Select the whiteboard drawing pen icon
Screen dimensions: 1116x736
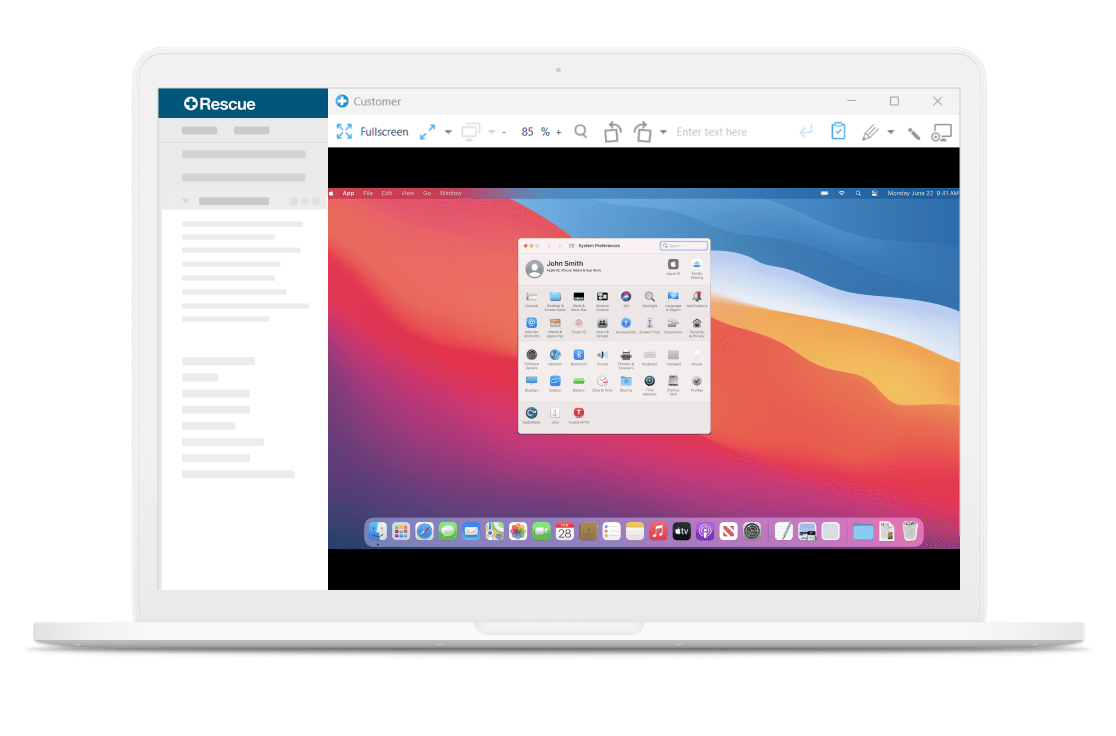click(x=869, y=131)
